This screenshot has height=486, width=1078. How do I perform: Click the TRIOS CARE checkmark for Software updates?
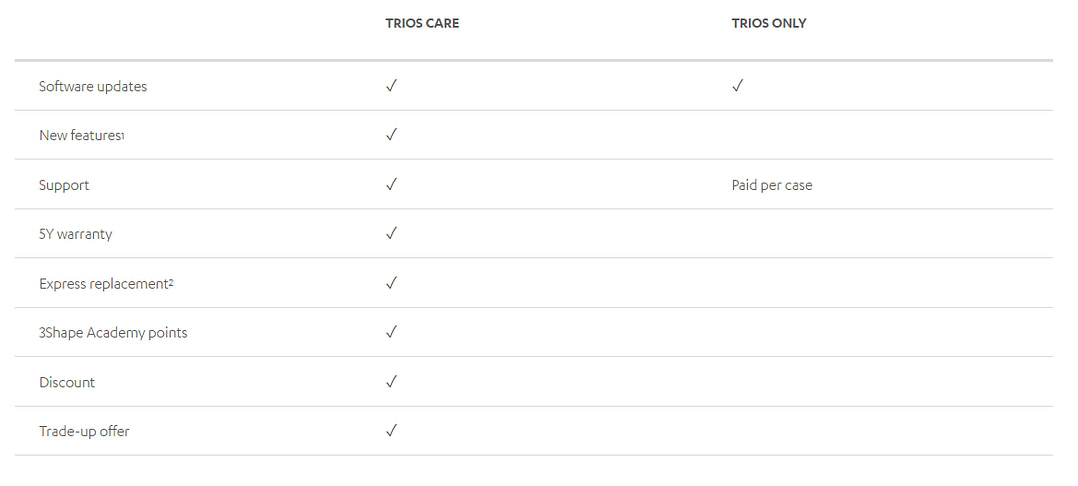[391, 86]
